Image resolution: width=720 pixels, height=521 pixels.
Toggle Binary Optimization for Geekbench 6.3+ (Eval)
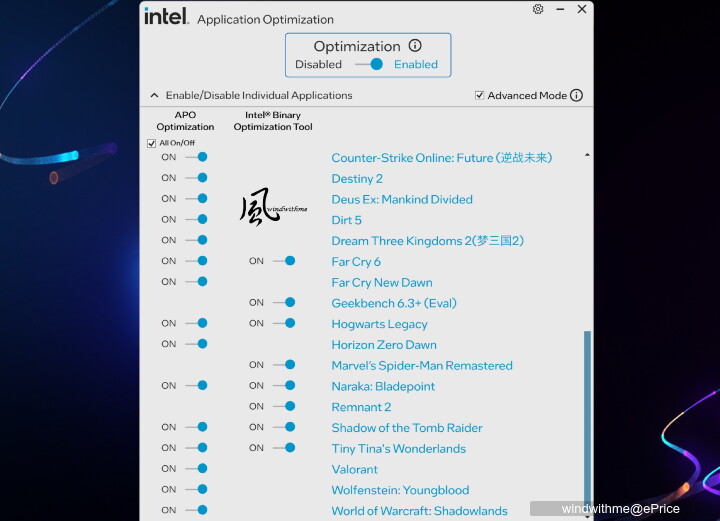pyautogui.click(x=284, y=302)
